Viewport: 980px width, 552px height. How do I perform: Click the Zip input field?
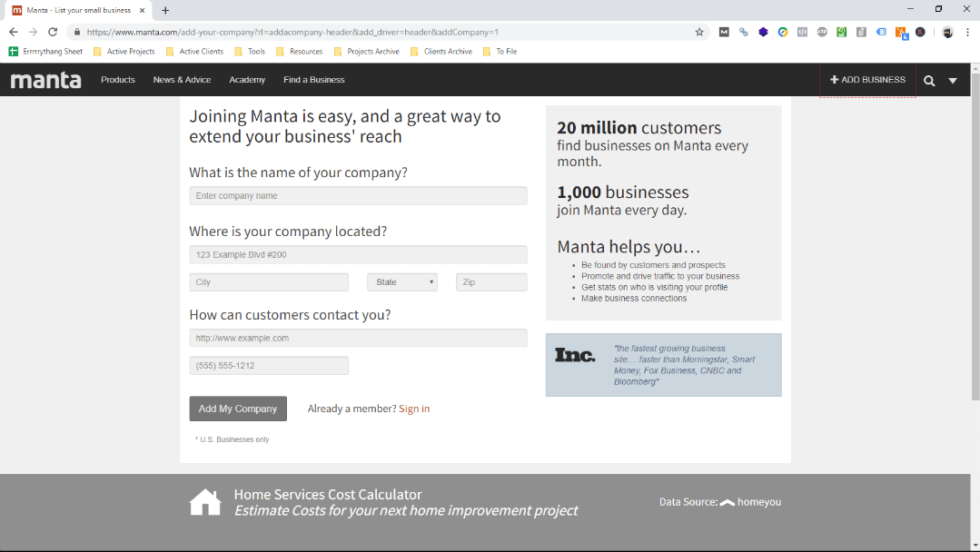click(x=491, y=282)
